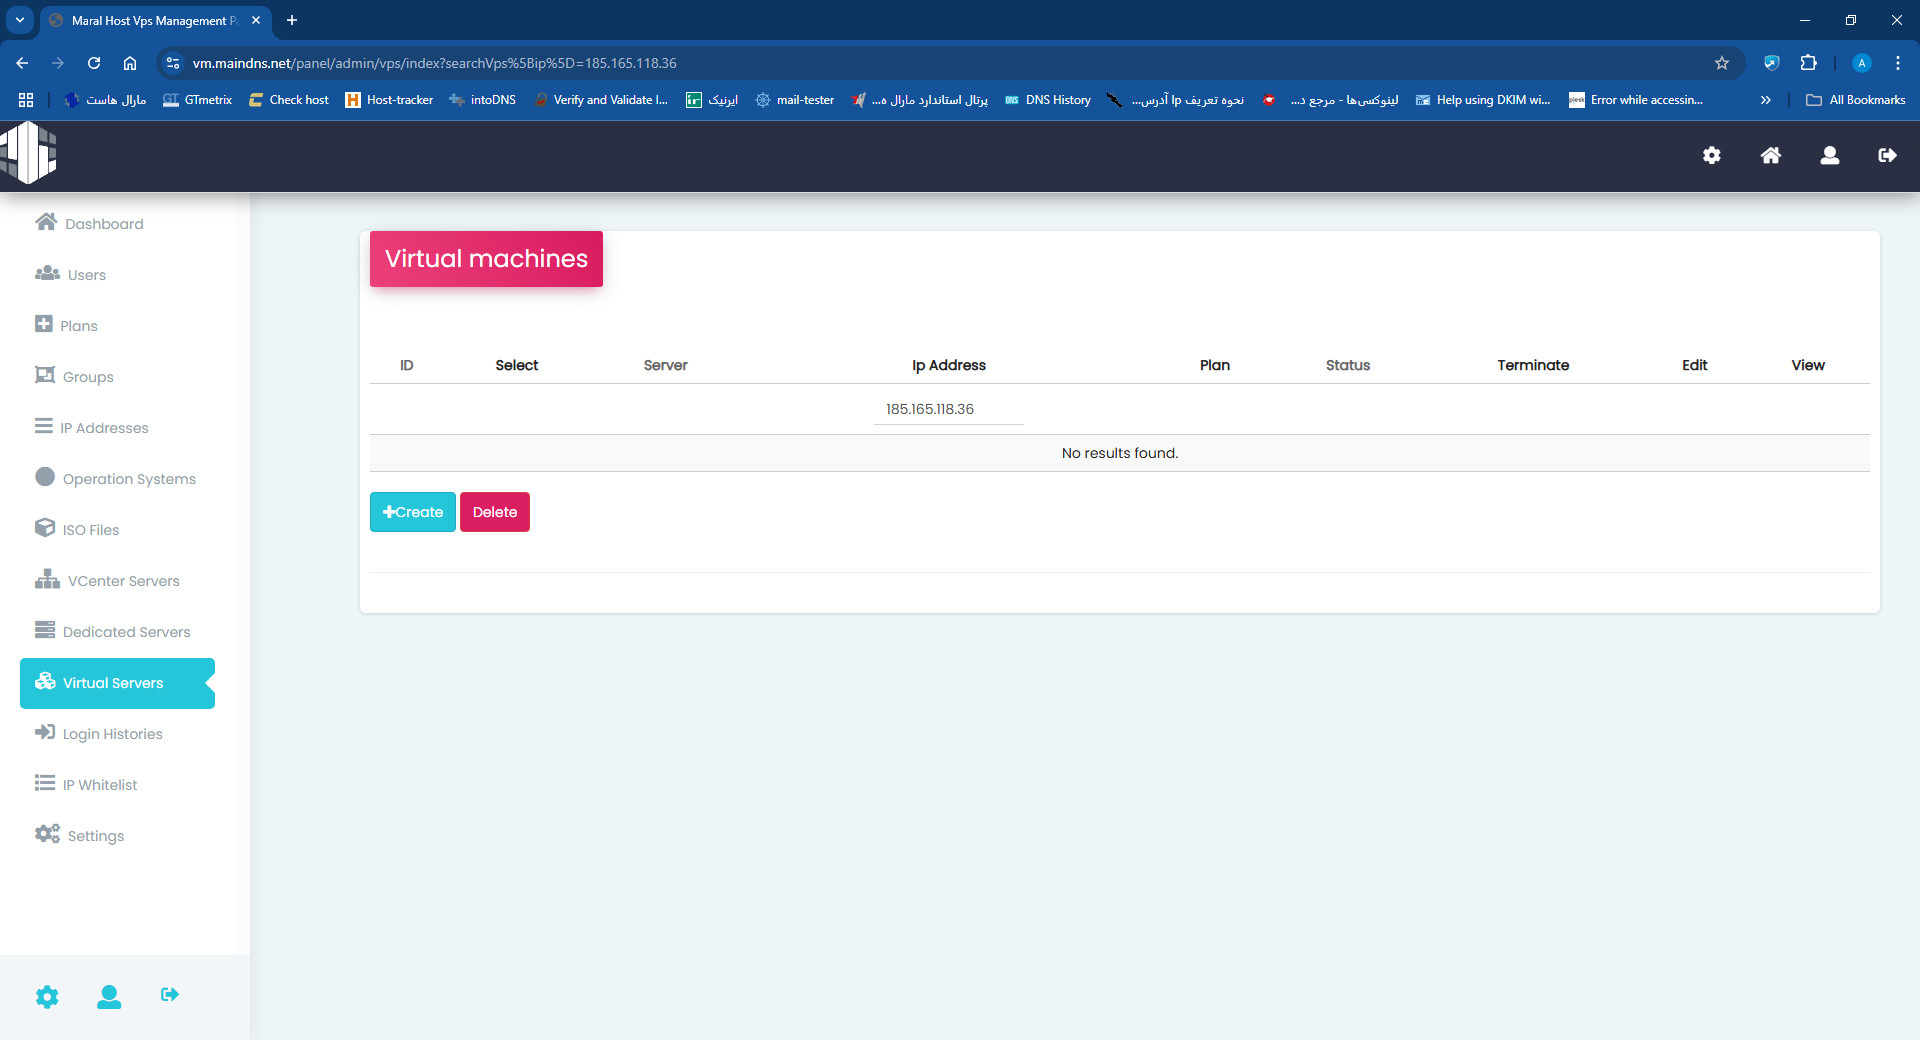Open Dashboard in the sidebar
Viewport: 1920px width, 1040px height.
(x=103, y=224)
